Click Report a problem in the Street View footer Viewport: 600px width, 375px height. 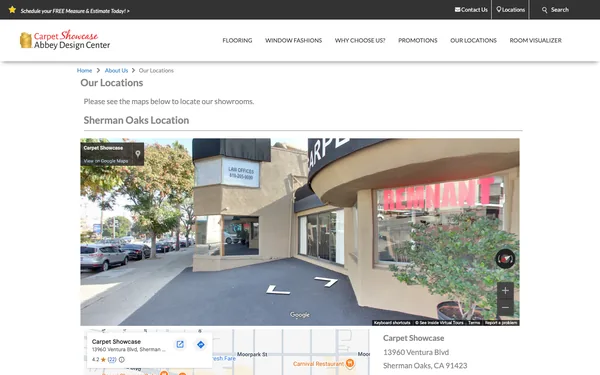coord(501,323)
